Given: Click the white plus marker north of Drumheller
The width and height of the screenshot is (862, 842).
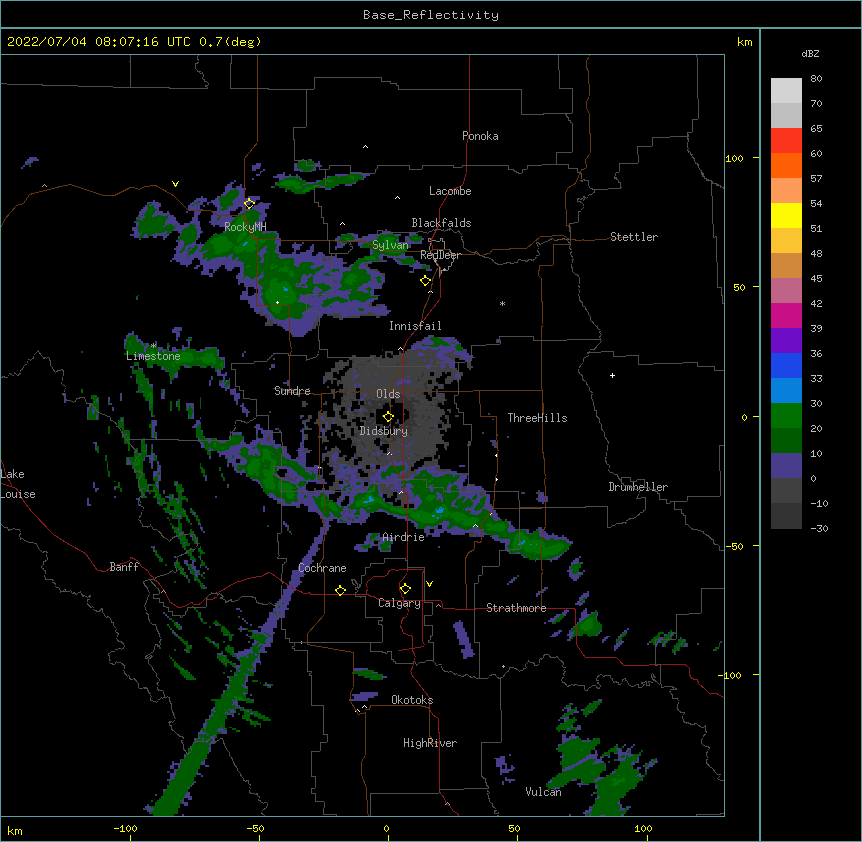Looking at the screenshot, I should 612,375.
